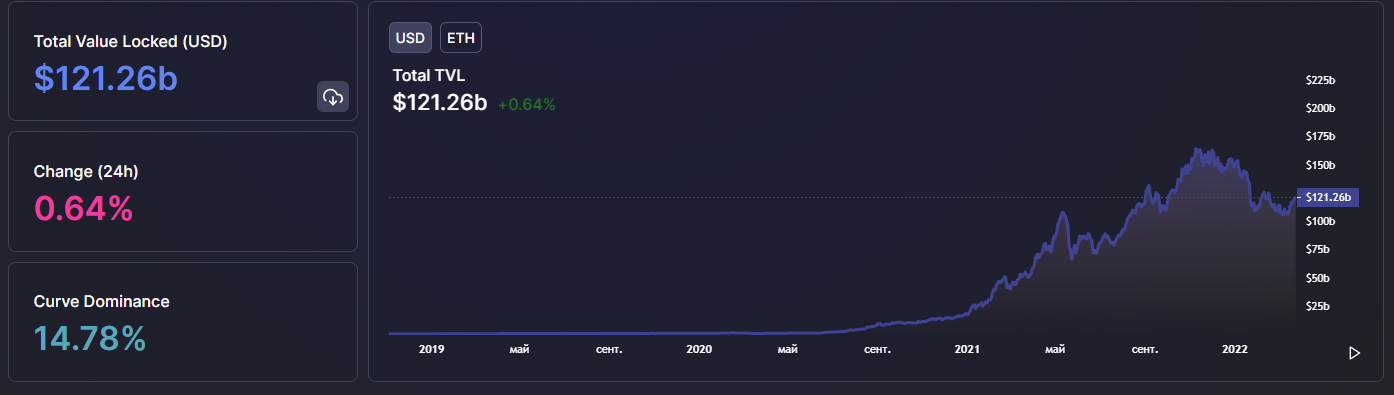
Task: Click the $50b value axis label
Action: coord(1318,278)
